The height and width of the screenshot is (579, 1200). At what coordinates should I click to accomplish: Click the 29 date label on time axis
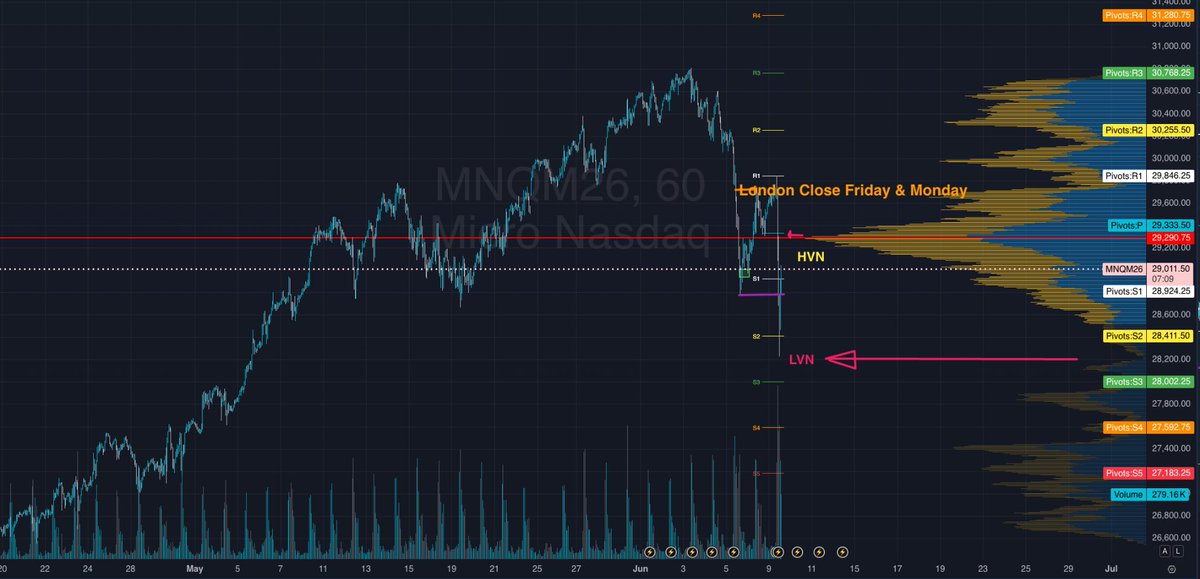pos(1068,567)
